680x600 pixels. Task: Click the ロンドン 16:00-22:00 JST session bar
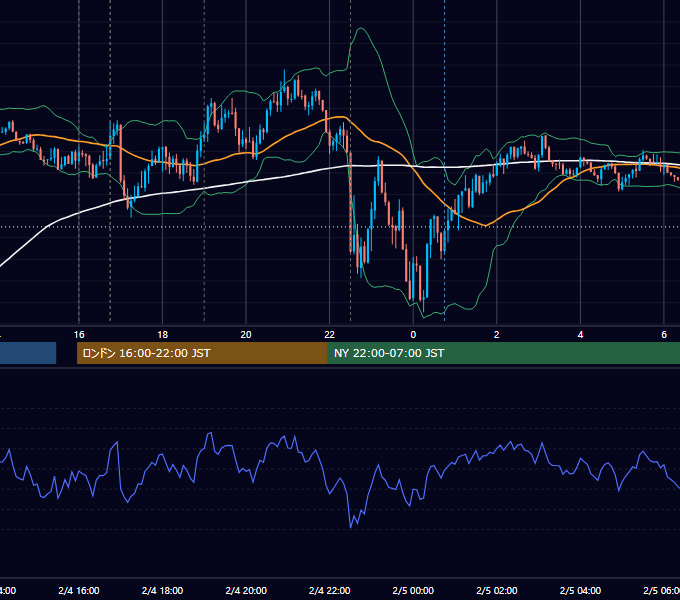point(202,353)
